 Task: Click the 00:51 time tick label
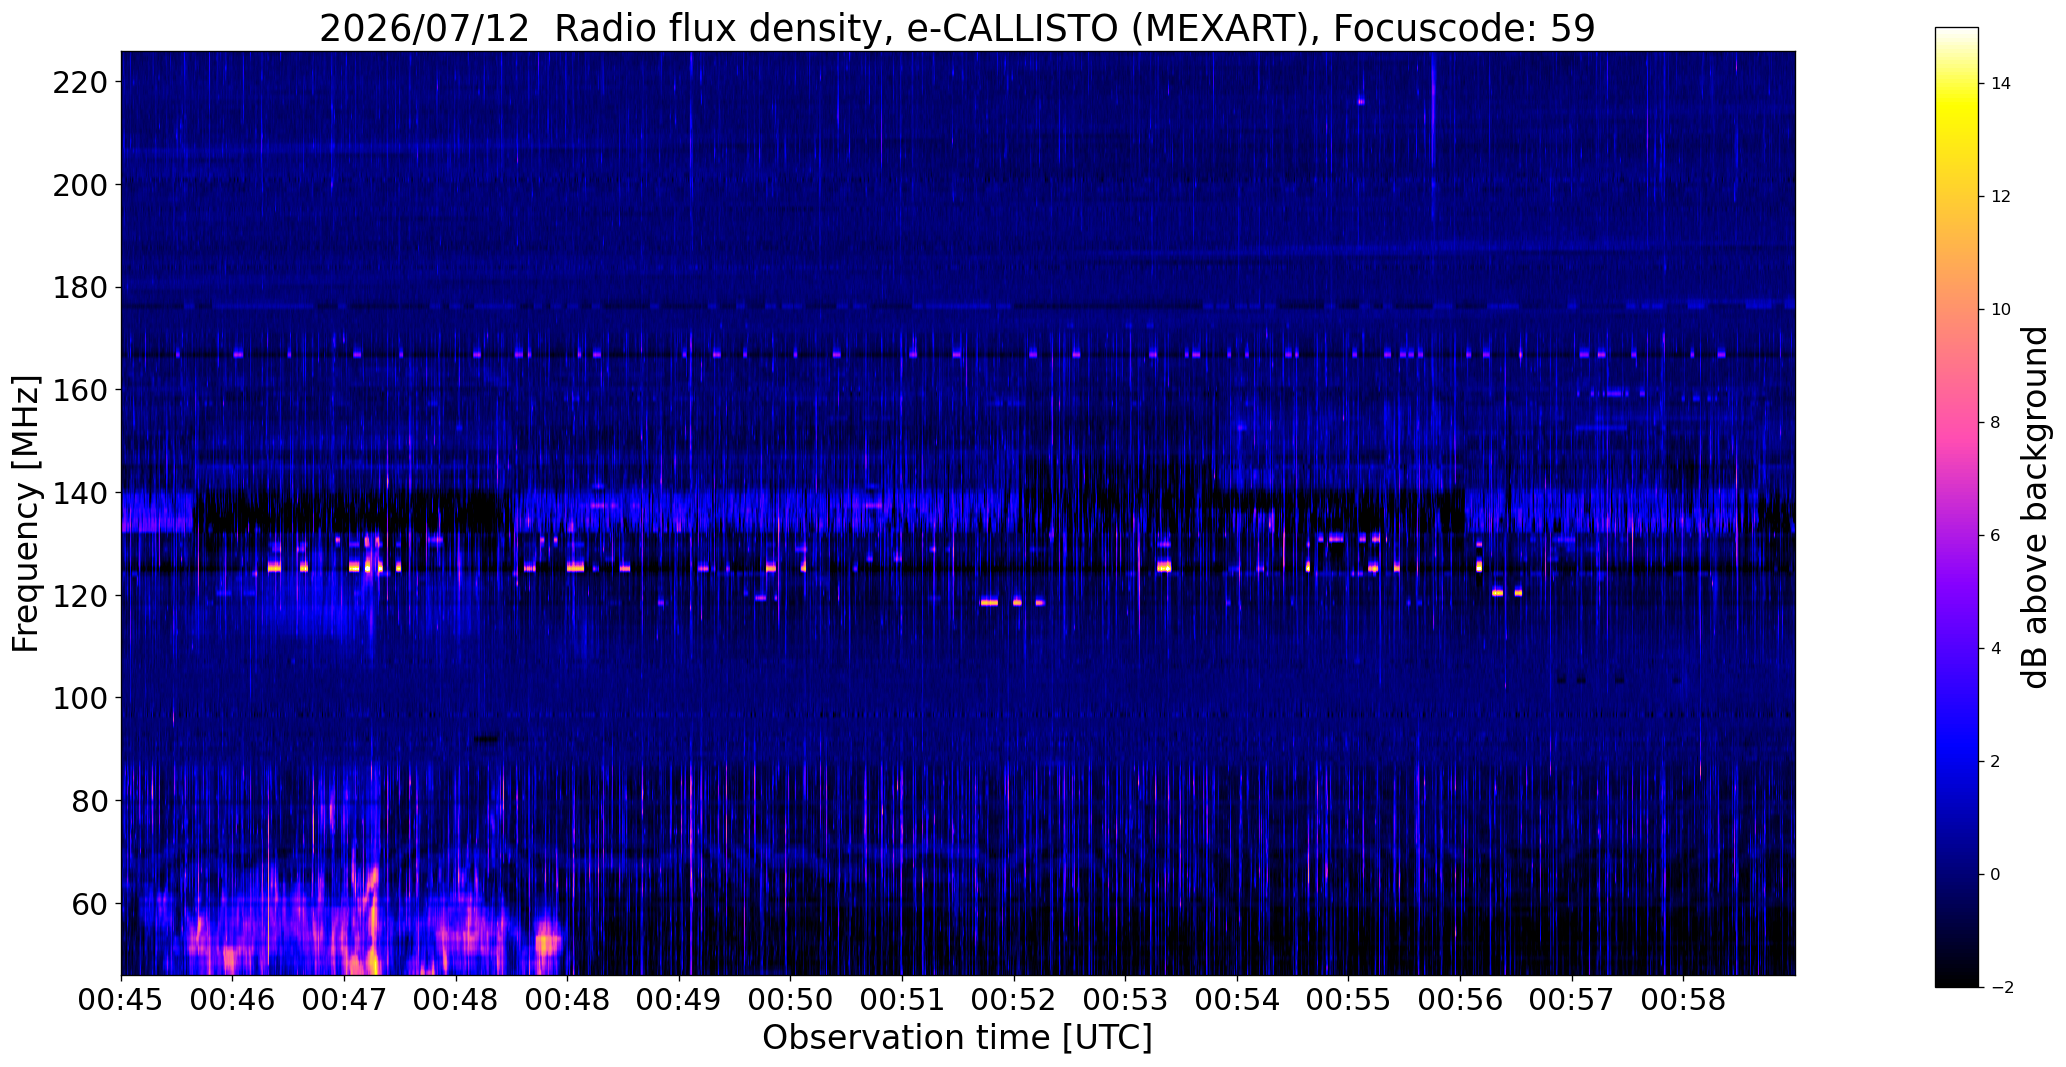[902, 1001]
